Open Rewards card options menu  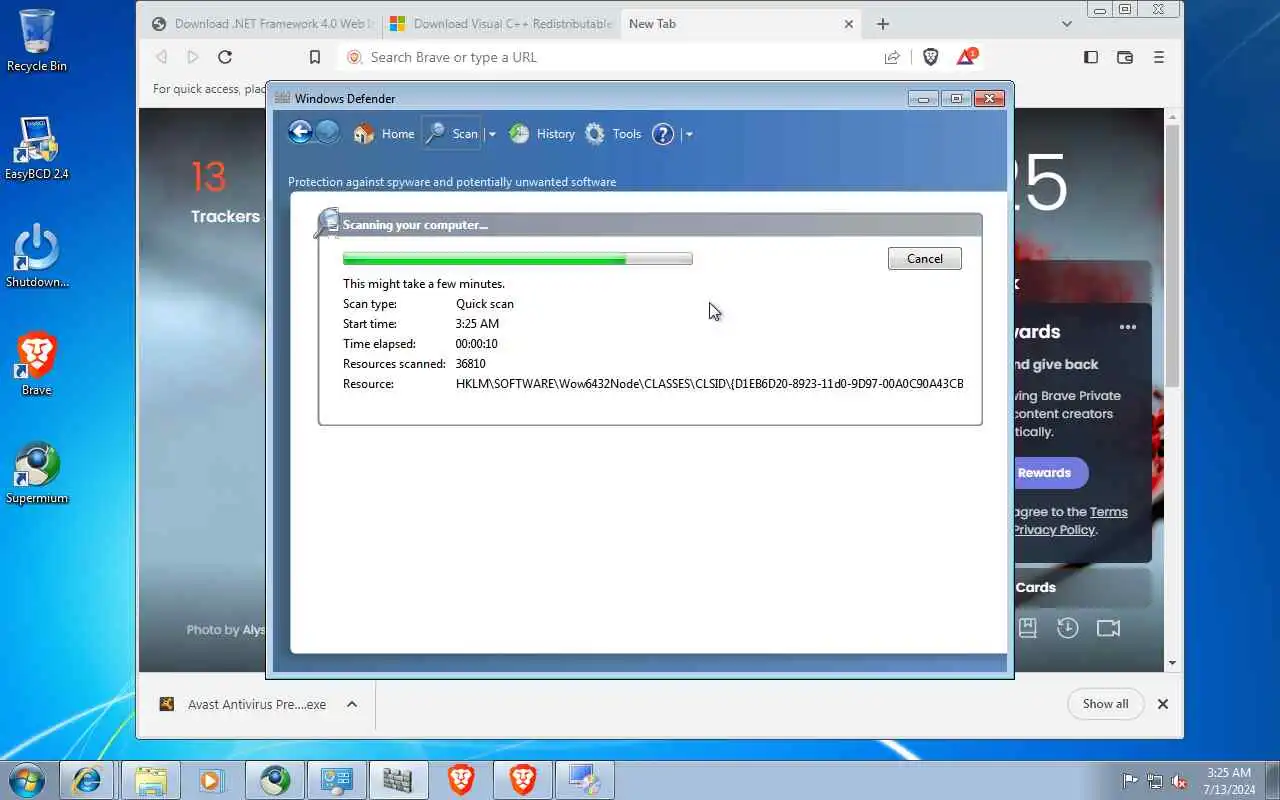tap(1128, 327)
